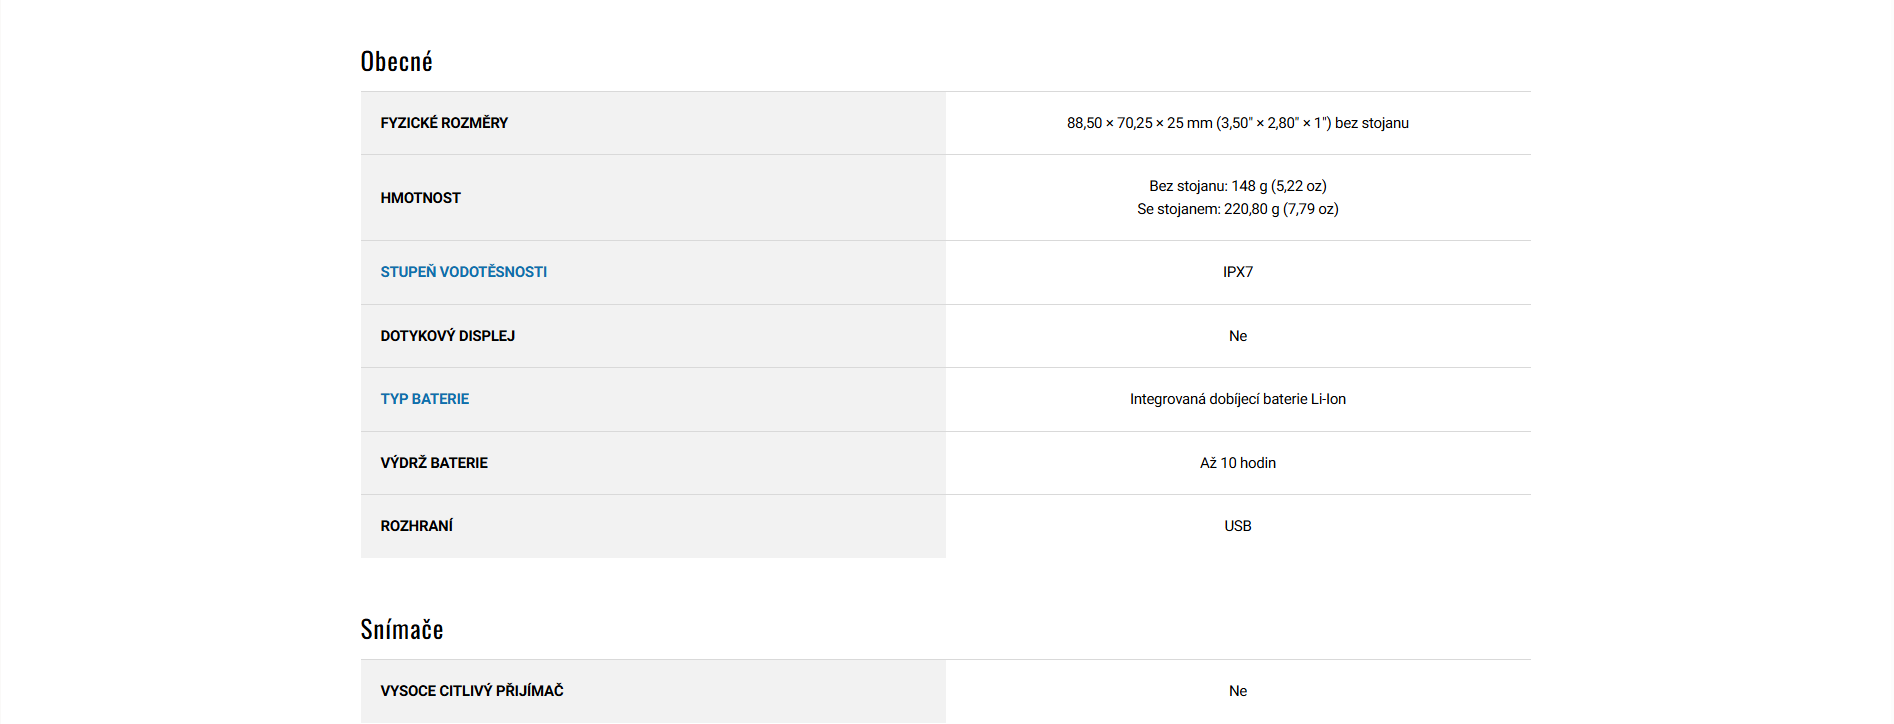Click the FYZICKÉ ROZMĚRY row label
Screen dimensions: 1894x724
pos(444,123)
